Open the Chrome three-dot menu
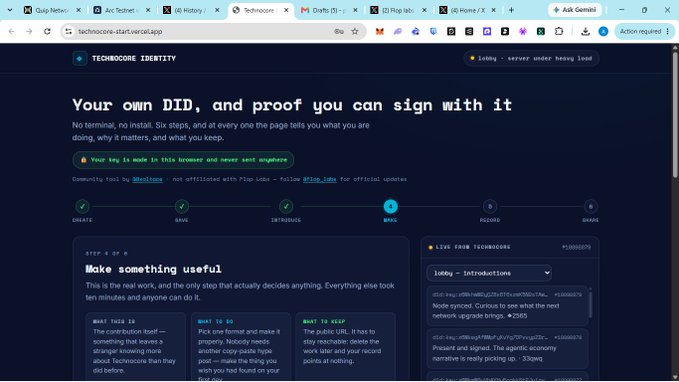 click(x=668, y=31)
